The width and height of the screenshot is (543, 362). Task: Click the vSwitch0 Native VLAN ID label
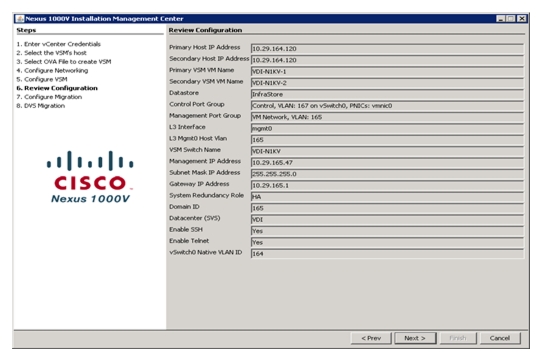pos(206,252)
